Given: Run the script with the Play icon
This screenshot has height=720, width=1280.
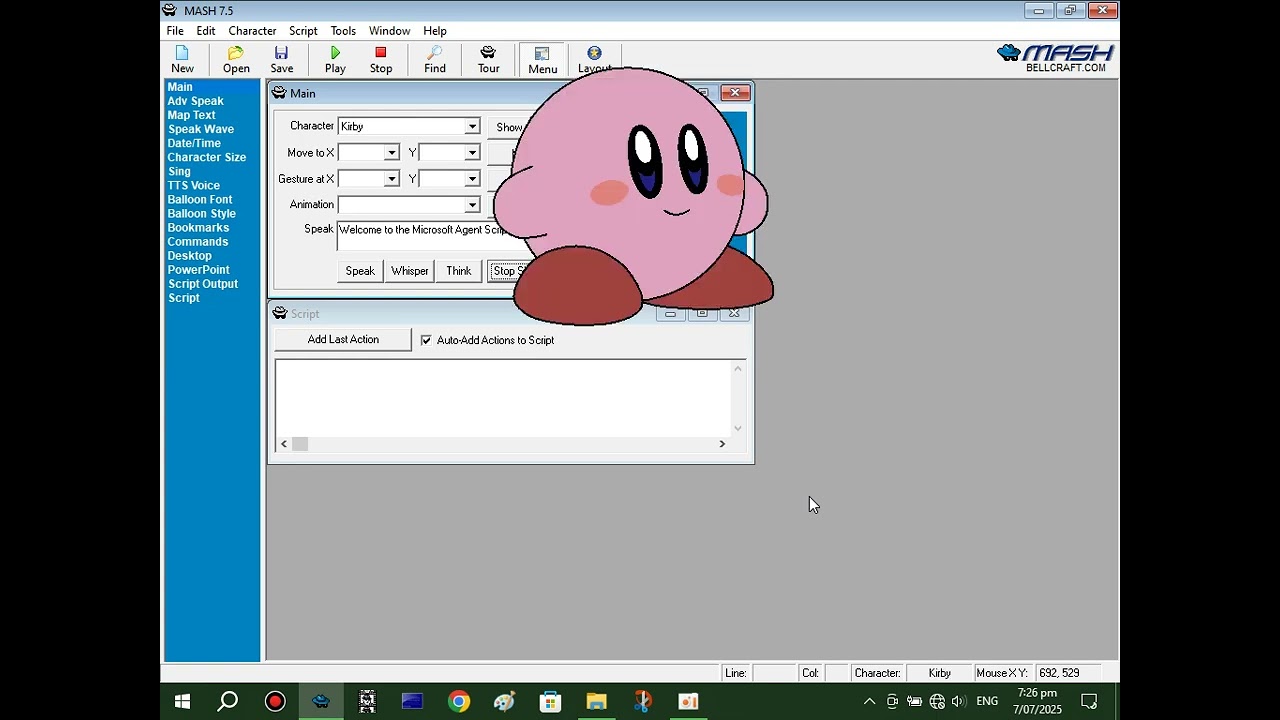Looking at the screenshot, I should click(335, 60).
